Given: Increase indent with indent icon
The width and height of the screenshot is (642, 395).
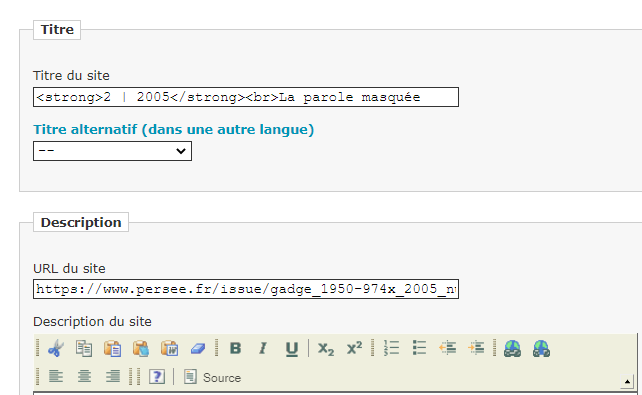Looking at the screenshot, I should tap(477, 348).
